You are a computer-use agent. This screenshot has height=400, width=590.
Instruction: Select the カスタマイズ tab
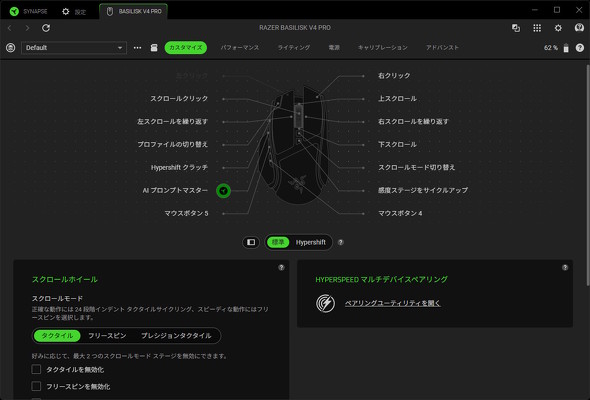point(186,47)
